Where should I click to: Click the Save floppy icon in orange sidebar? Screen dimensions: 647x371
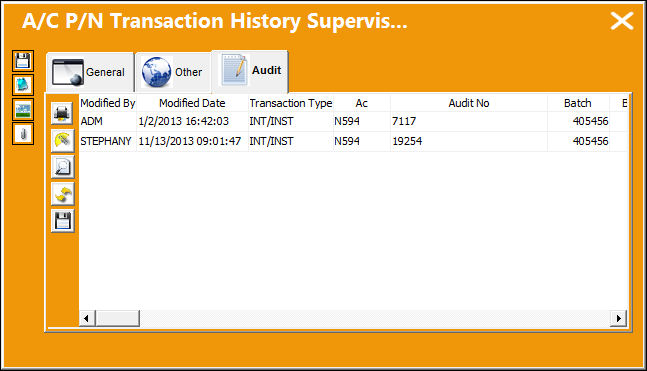[x=23, y=61]
